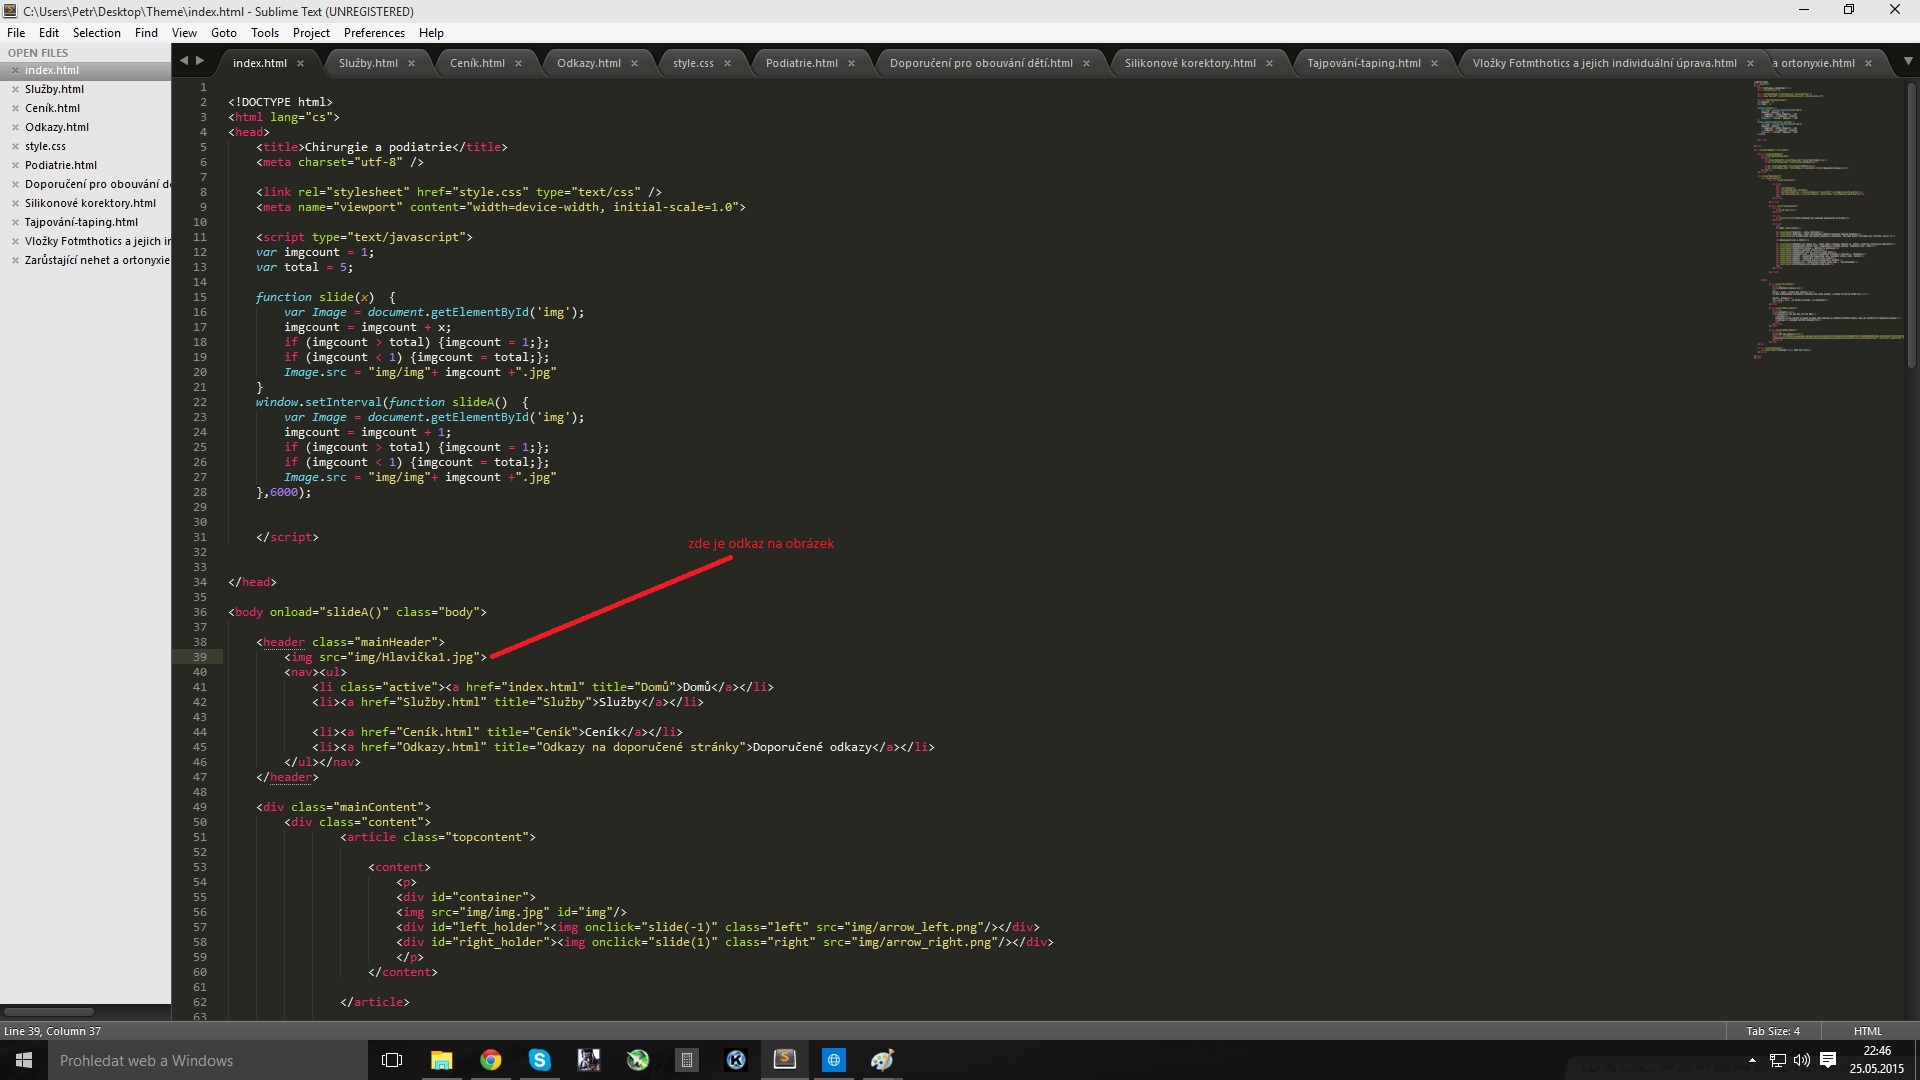The image size is (1920, 1080).
Task: Select Odkazy.html in open files sidebar
Action: pos(57,127)
